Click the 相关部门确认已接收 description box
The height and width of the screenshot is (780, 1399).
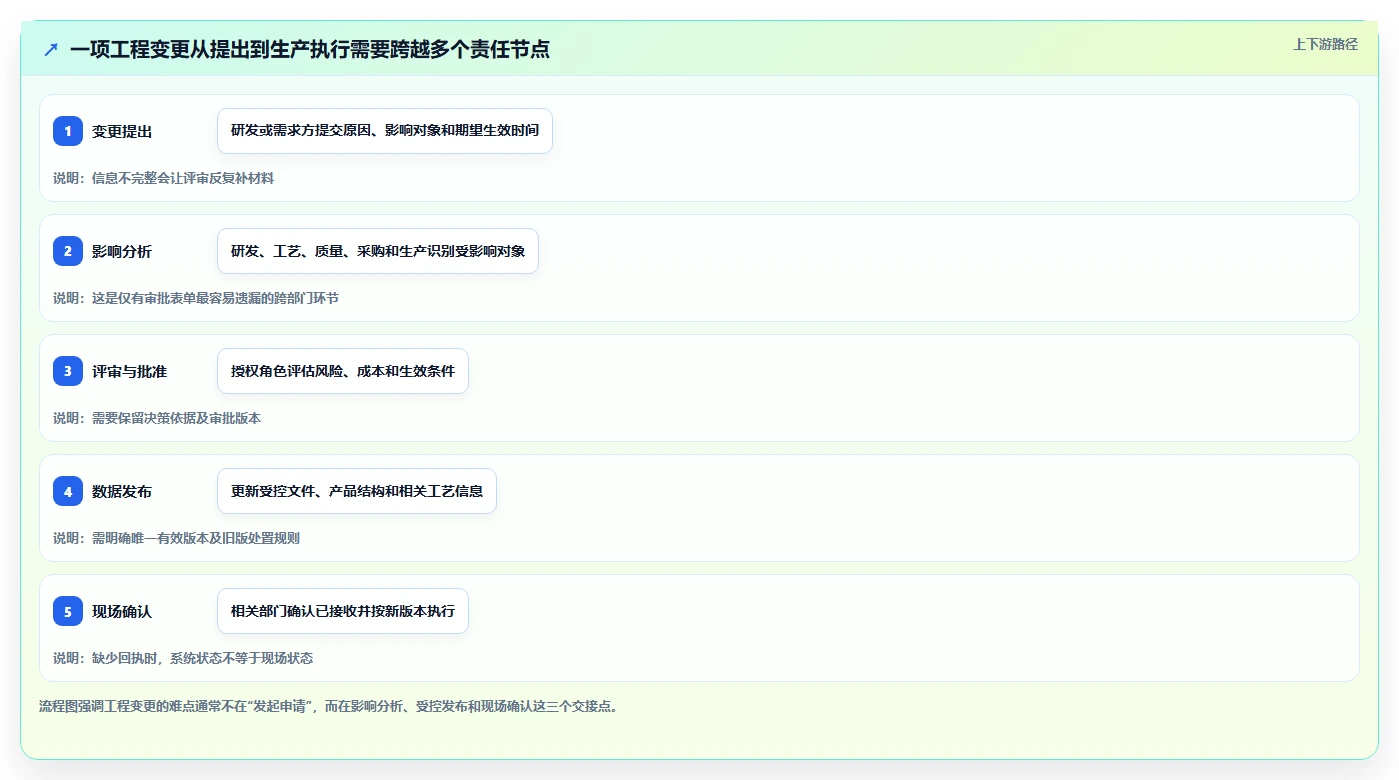(x=343, y=611)
